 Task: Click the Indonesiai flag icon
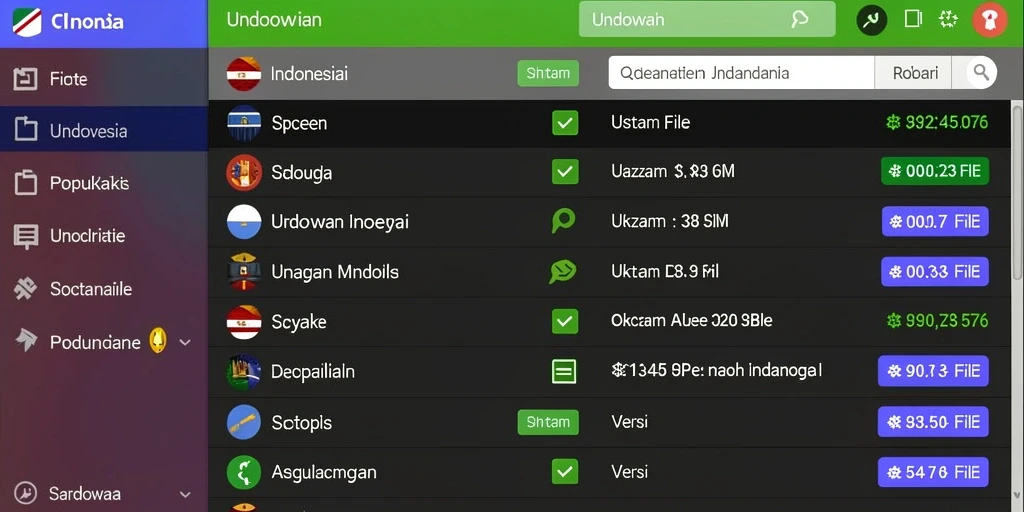coord(244,73)
